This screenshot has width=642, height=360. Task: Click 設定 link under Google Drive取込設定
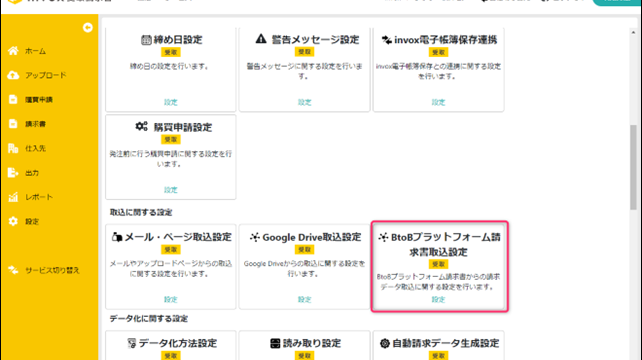[304, 299]
